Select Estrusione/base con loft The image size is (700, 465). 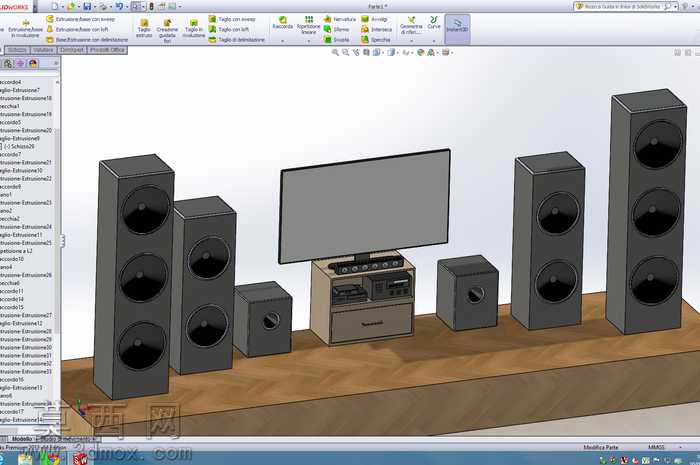pos(78,29)
